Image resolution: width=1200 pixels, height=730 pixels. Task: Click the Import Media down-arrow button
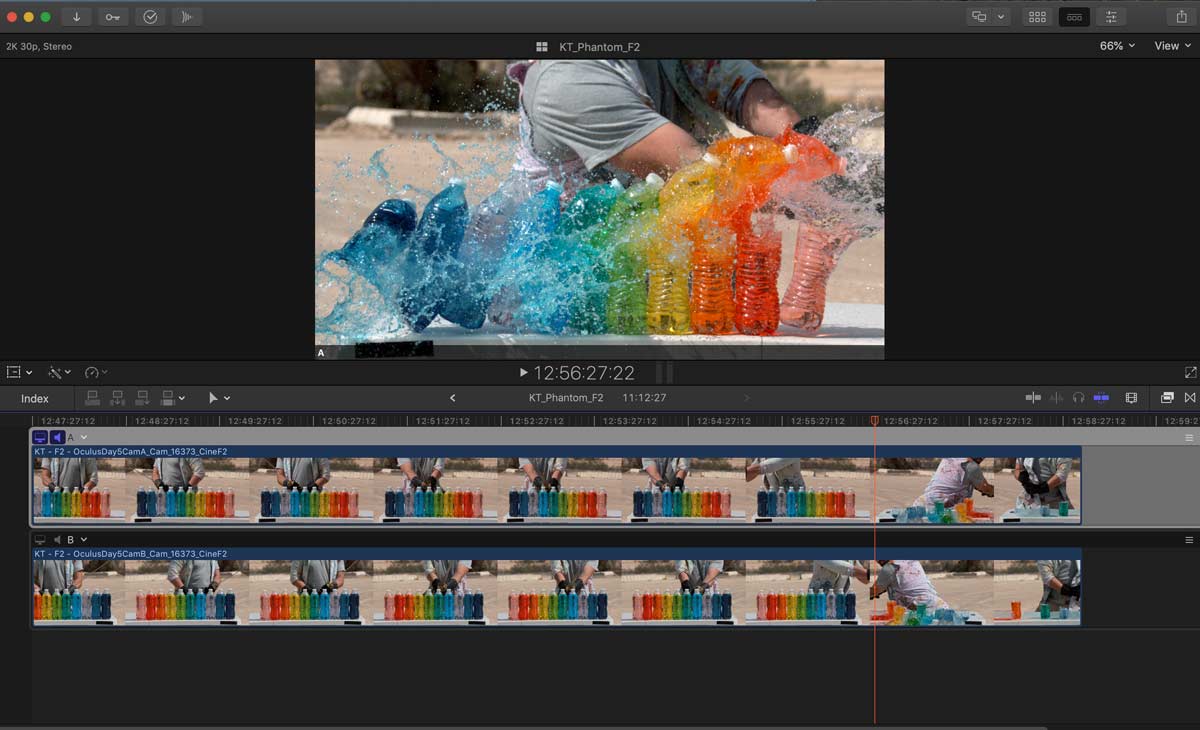pyautogui.click(x=76, y=17)
